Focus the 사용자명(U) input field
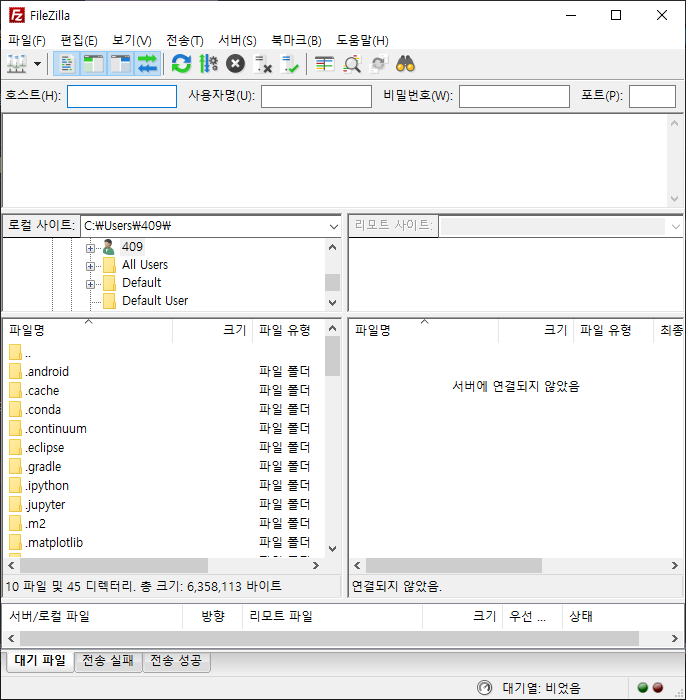This screenshot has width=686, height=700. pos(316,96)
